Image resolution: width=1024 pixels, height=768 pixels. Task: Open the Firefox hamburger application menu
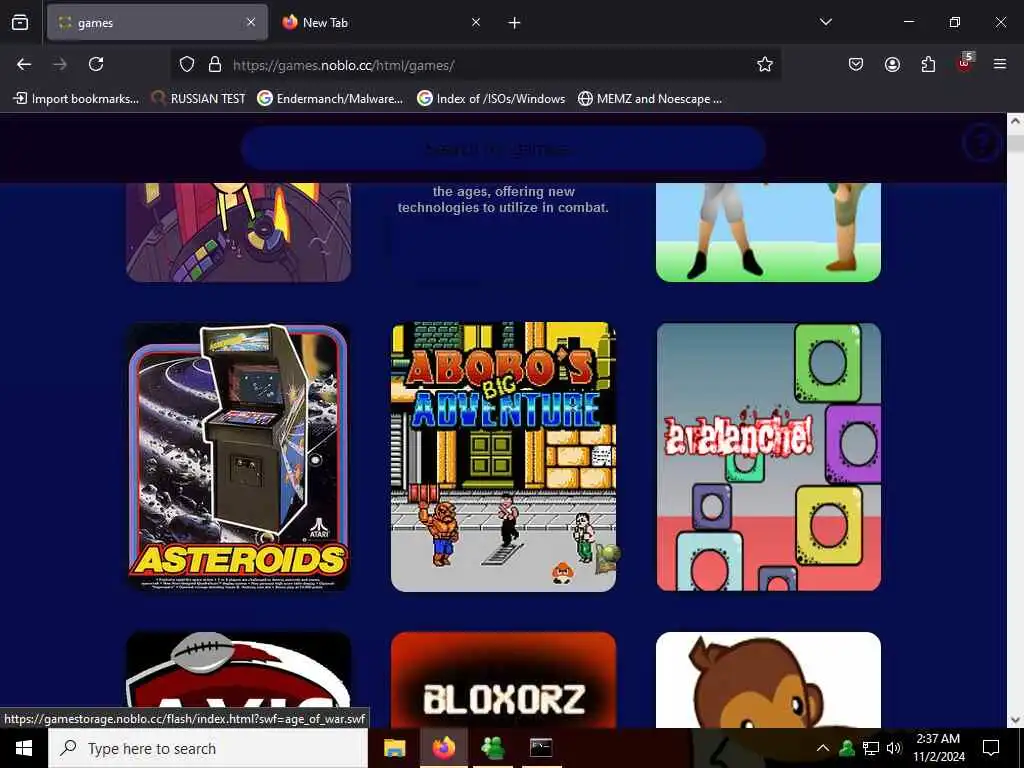click(1000, 64)
